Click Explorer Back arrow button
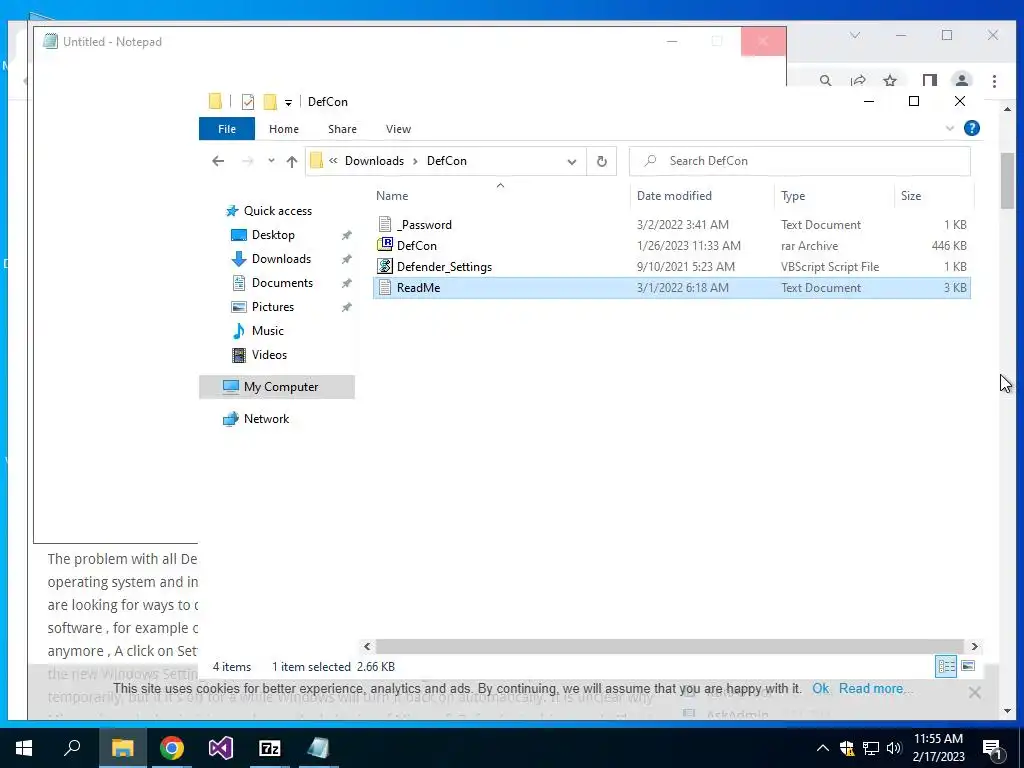The height and width of the screenshot is (768, 1024). pos(218,161)
